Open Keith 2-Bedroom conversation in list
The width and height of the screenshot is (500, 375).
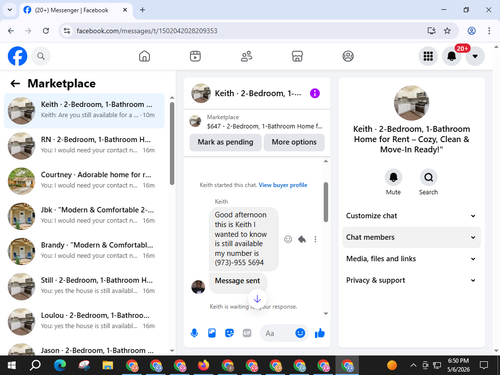tap(84, 111)
